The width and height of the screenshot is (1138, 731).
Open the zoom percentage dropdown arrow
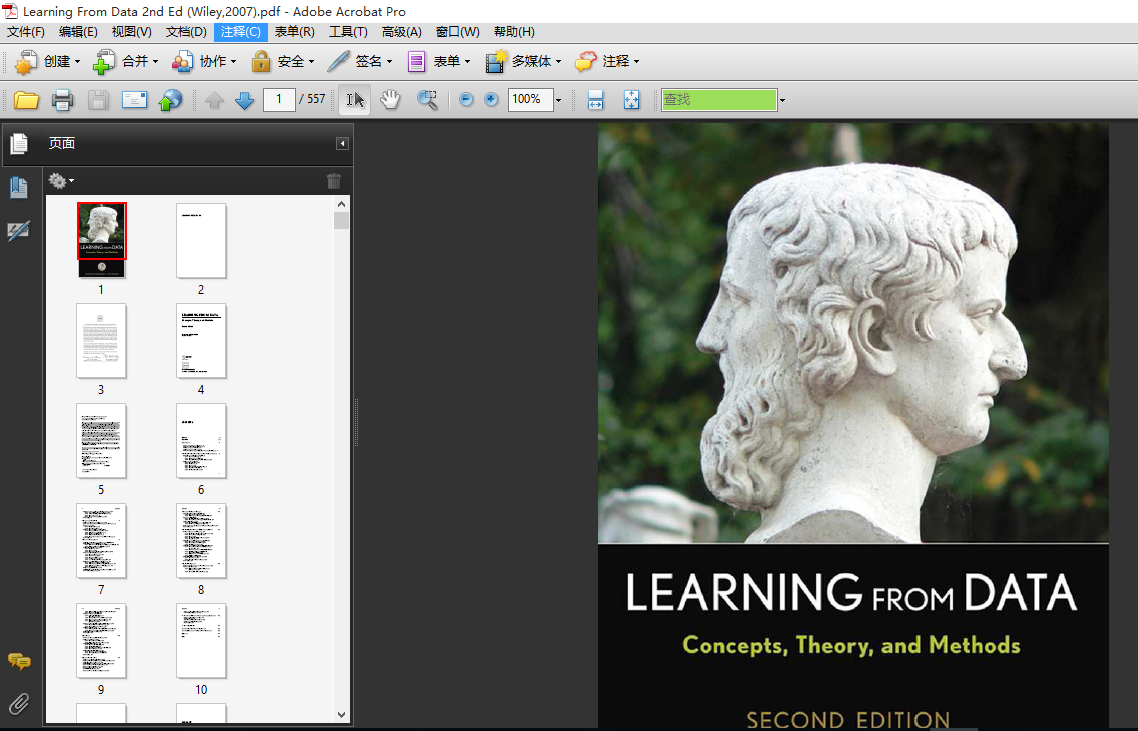(x=558, y=100)
